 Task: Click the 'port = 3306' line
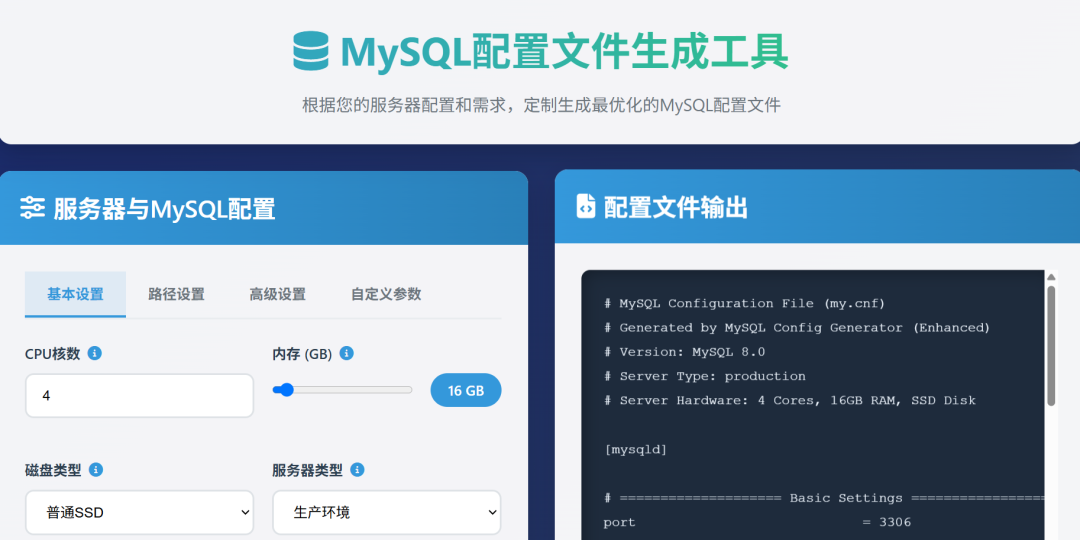tap(757, 523)
